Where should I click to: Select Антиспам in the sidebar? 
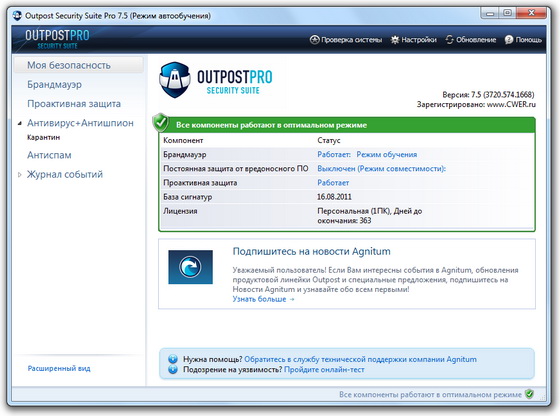49,155
